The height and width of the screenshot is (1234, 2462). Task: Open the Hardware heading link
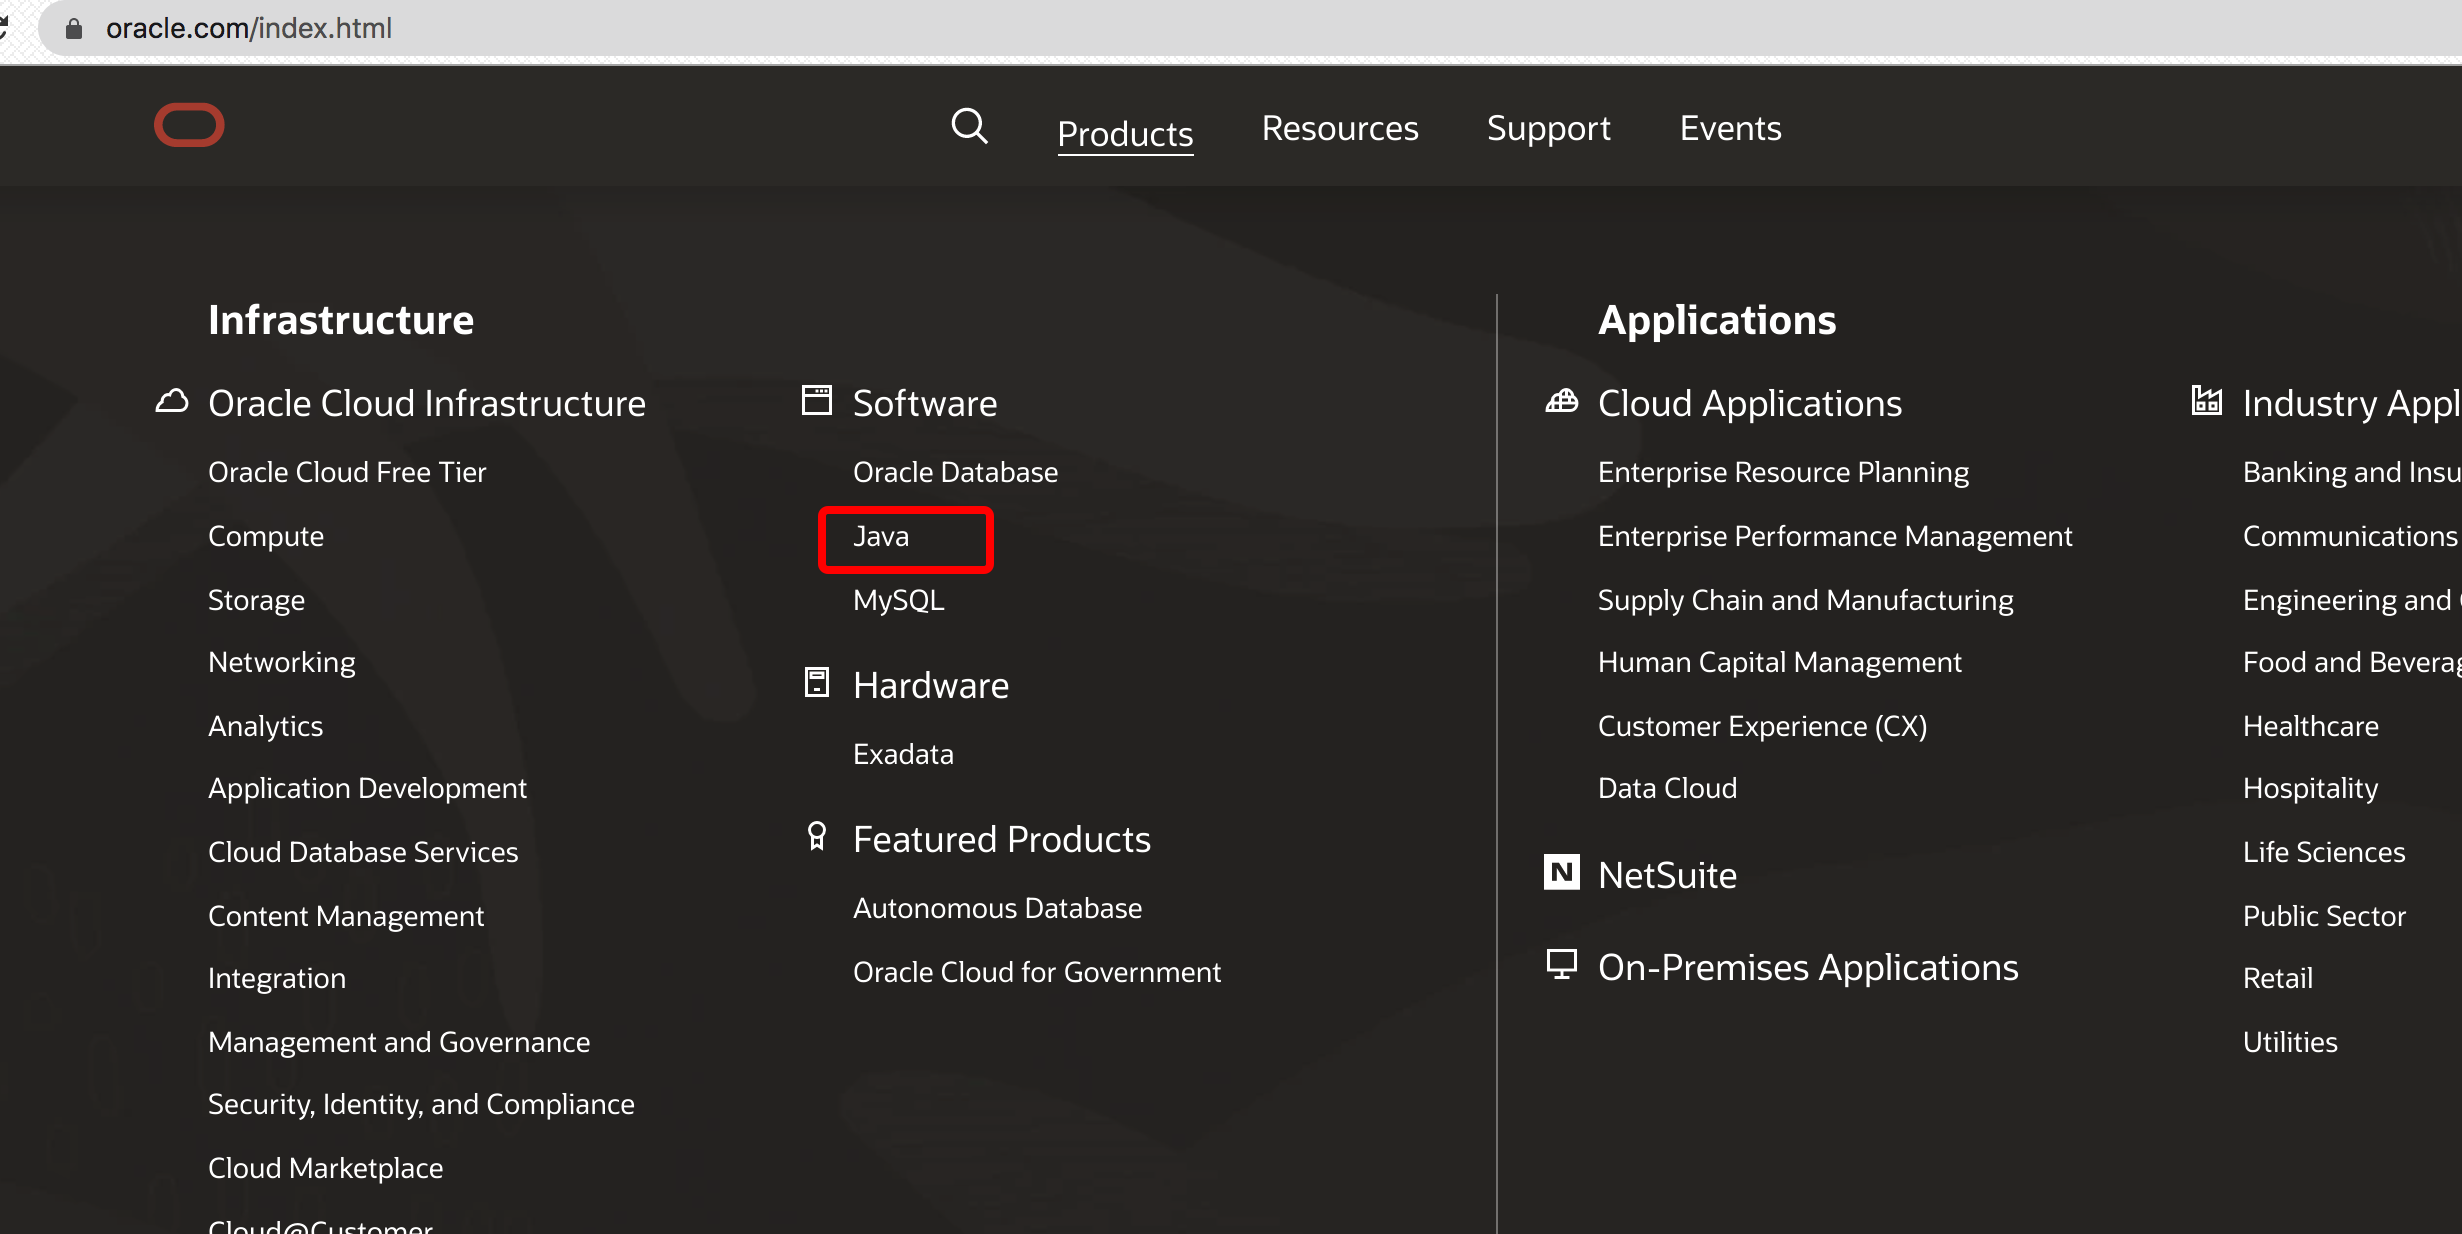tap(931, 685)
